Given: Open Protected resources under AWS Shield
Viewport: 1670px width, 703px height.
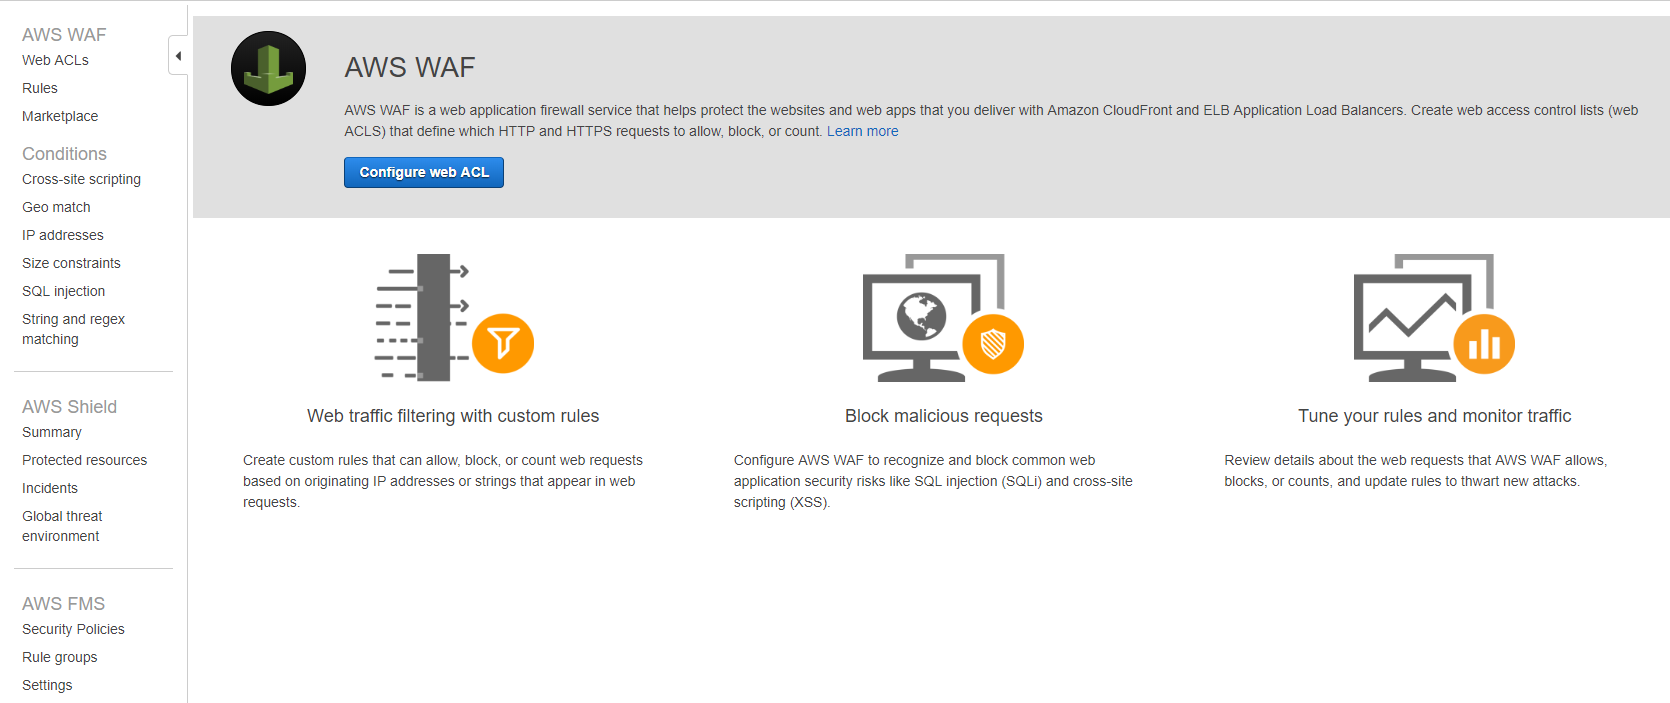Looking at the screenshot, I should pyautogui.click(x=84, y=460).
